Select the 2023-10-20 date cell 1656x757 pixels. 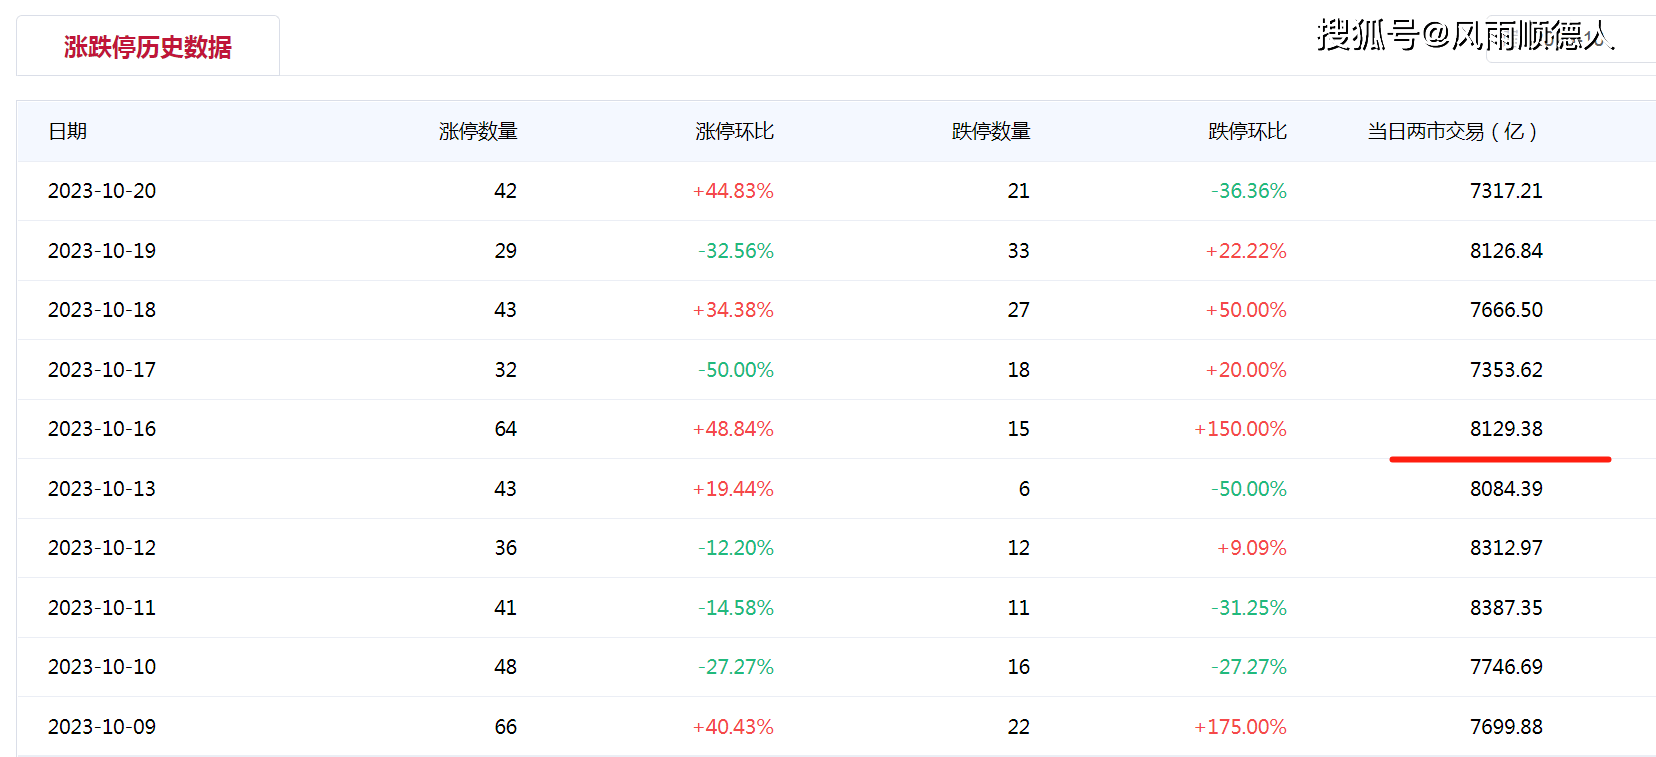[102, 191]
